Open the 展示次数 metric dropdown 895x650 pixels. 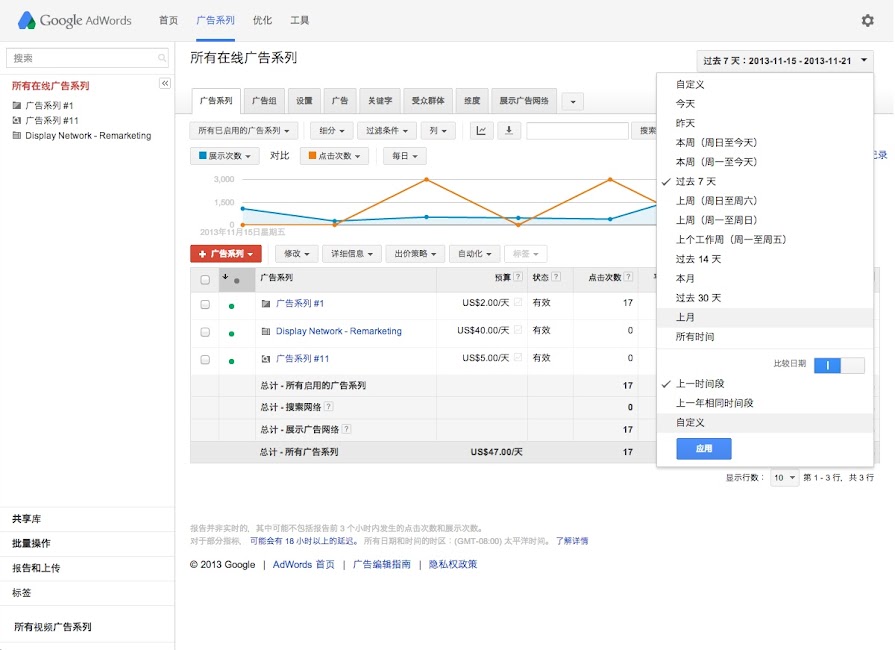[225, 156]
